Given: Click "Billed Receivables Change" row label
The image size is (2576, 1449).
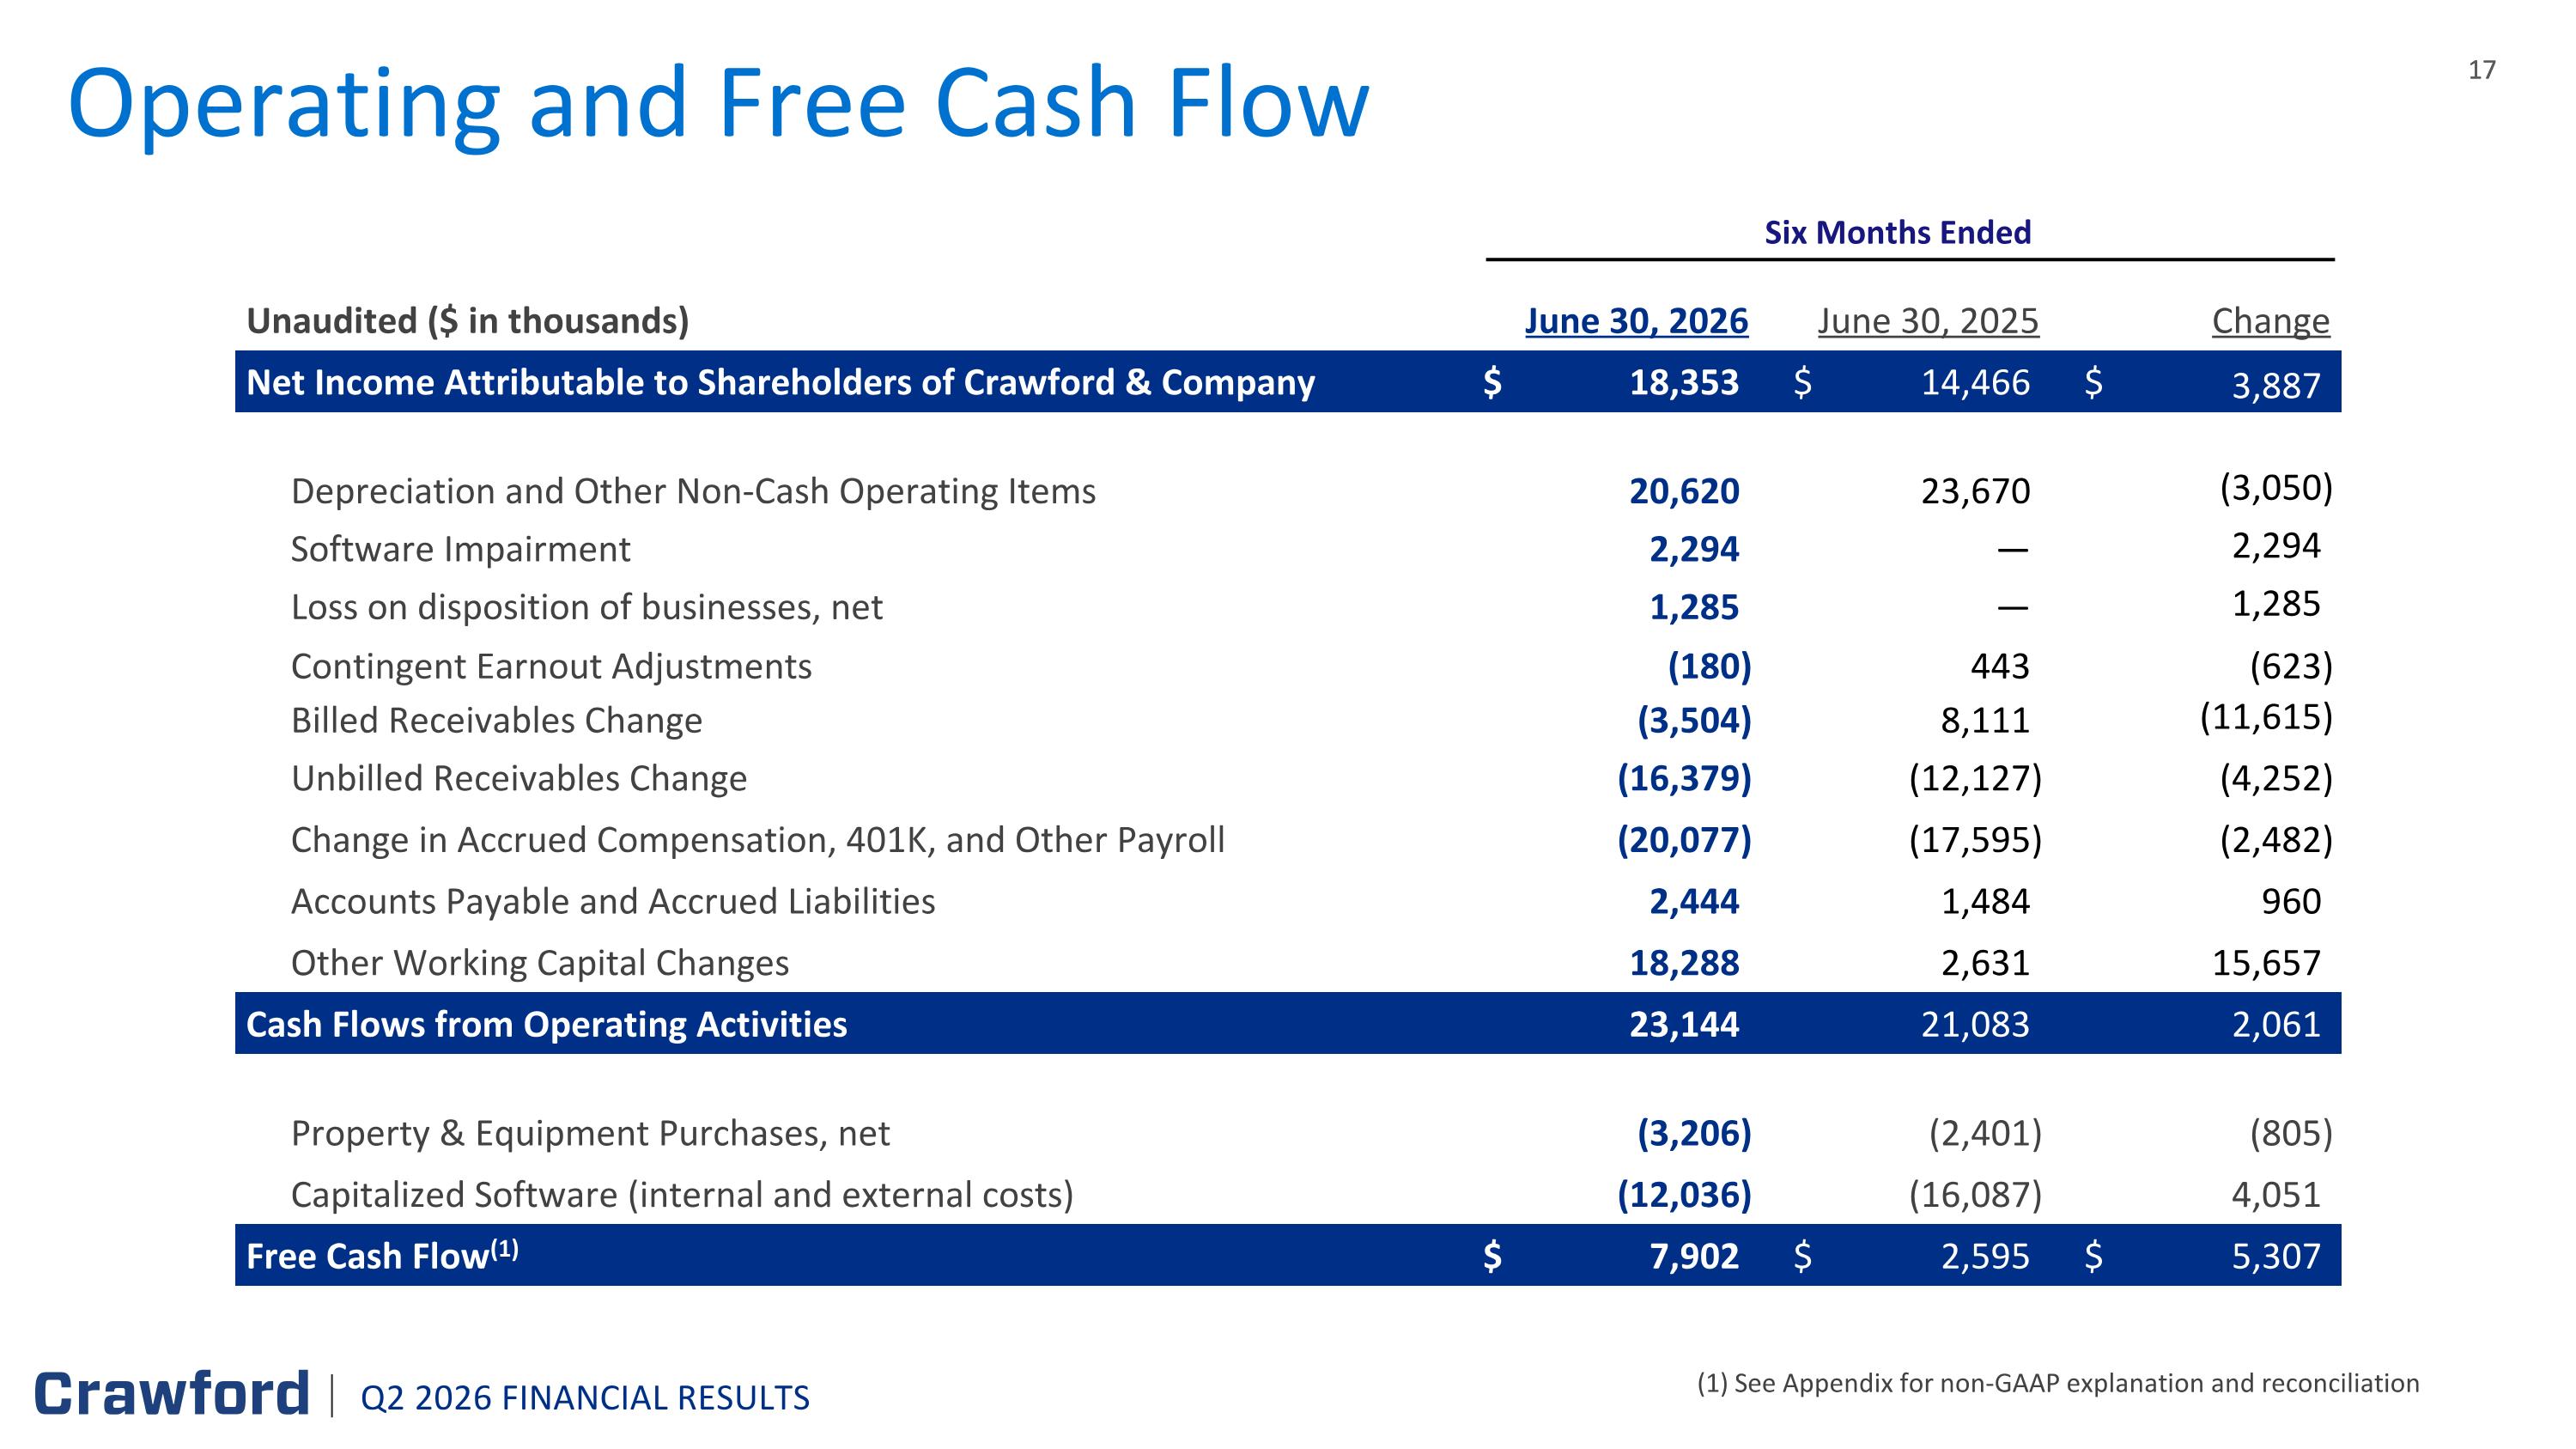Looking at the screenshot, I should pos(497,720).
